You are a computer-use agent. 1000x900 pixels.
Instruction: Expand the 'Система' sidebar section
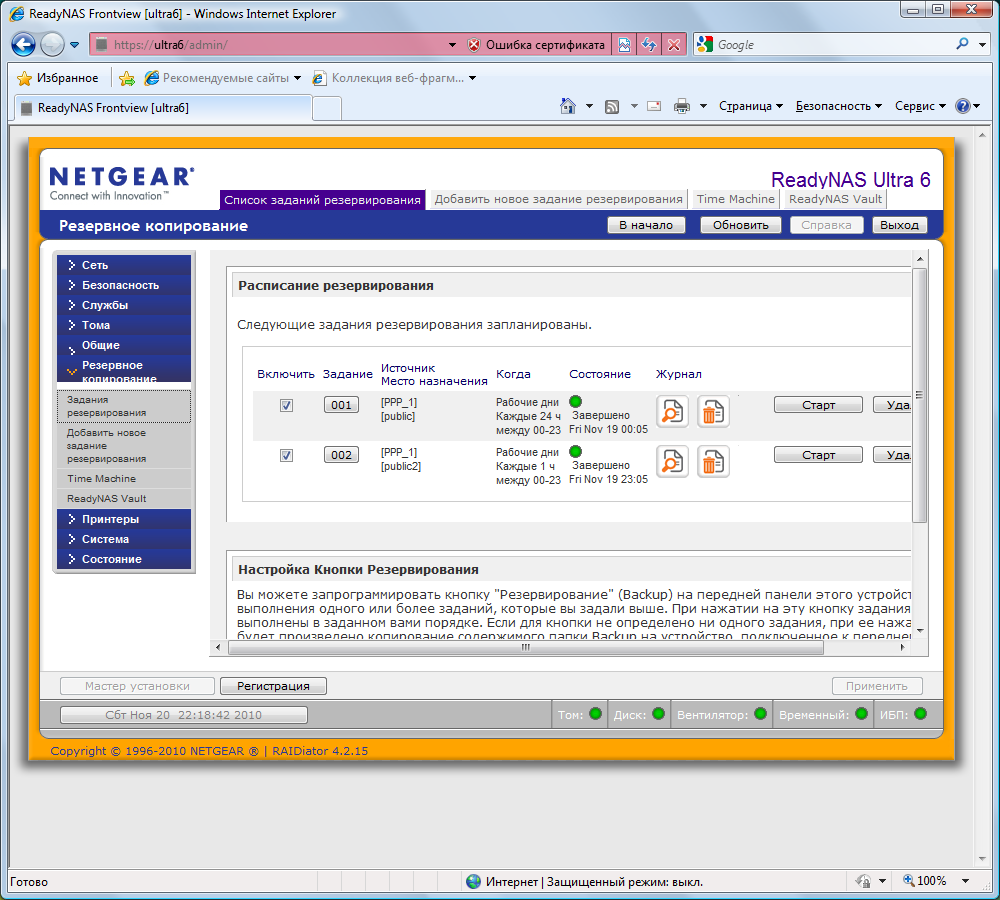(x=124, y=539)
